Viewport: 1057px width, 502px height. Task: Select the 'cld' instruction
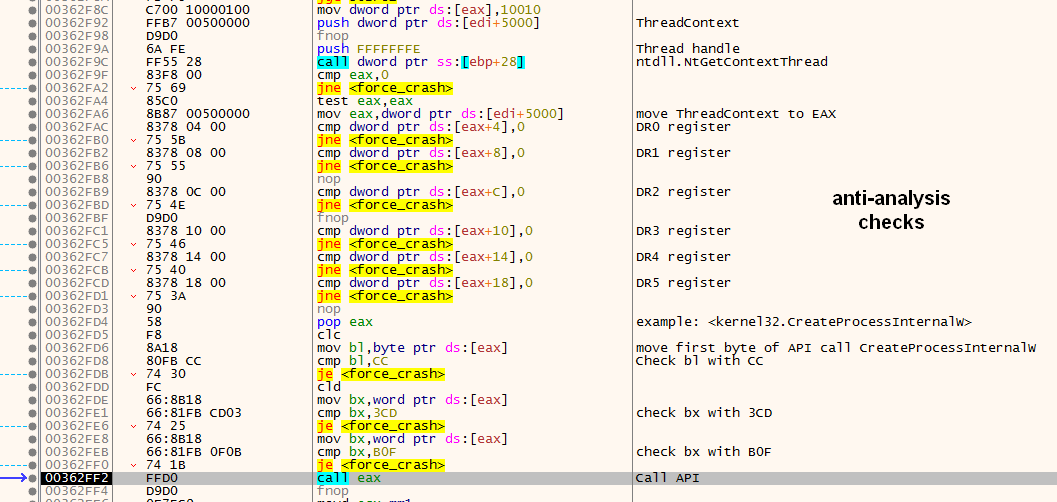(329, 387)
